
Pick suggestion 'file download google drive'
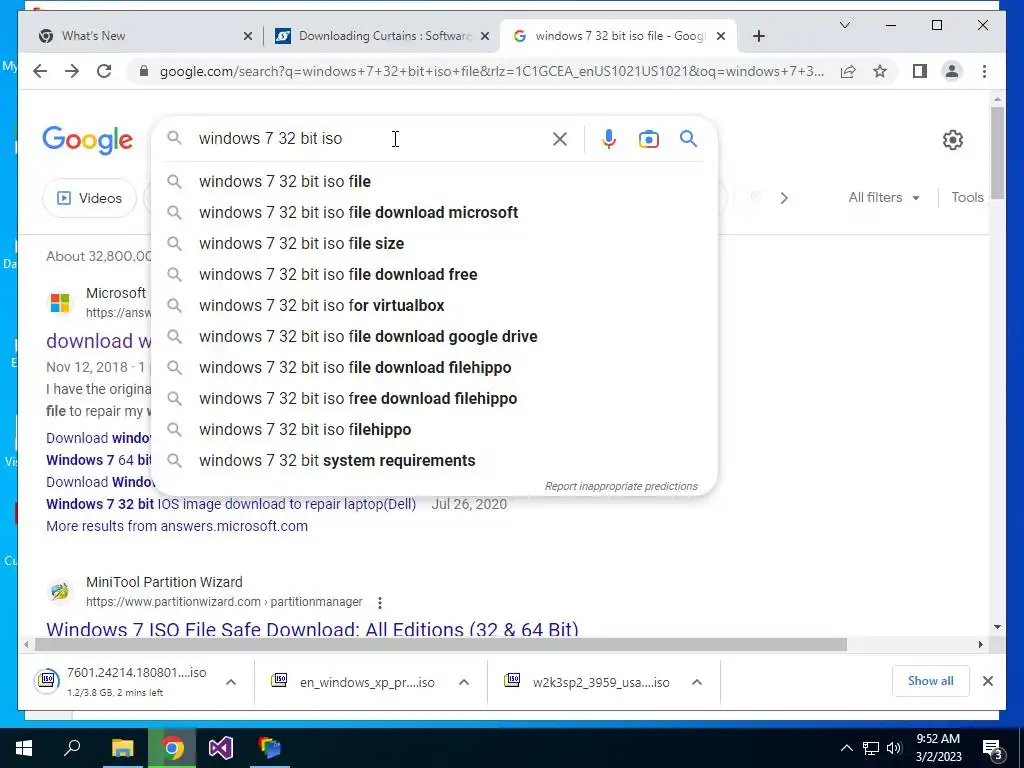tap(434, 336)
